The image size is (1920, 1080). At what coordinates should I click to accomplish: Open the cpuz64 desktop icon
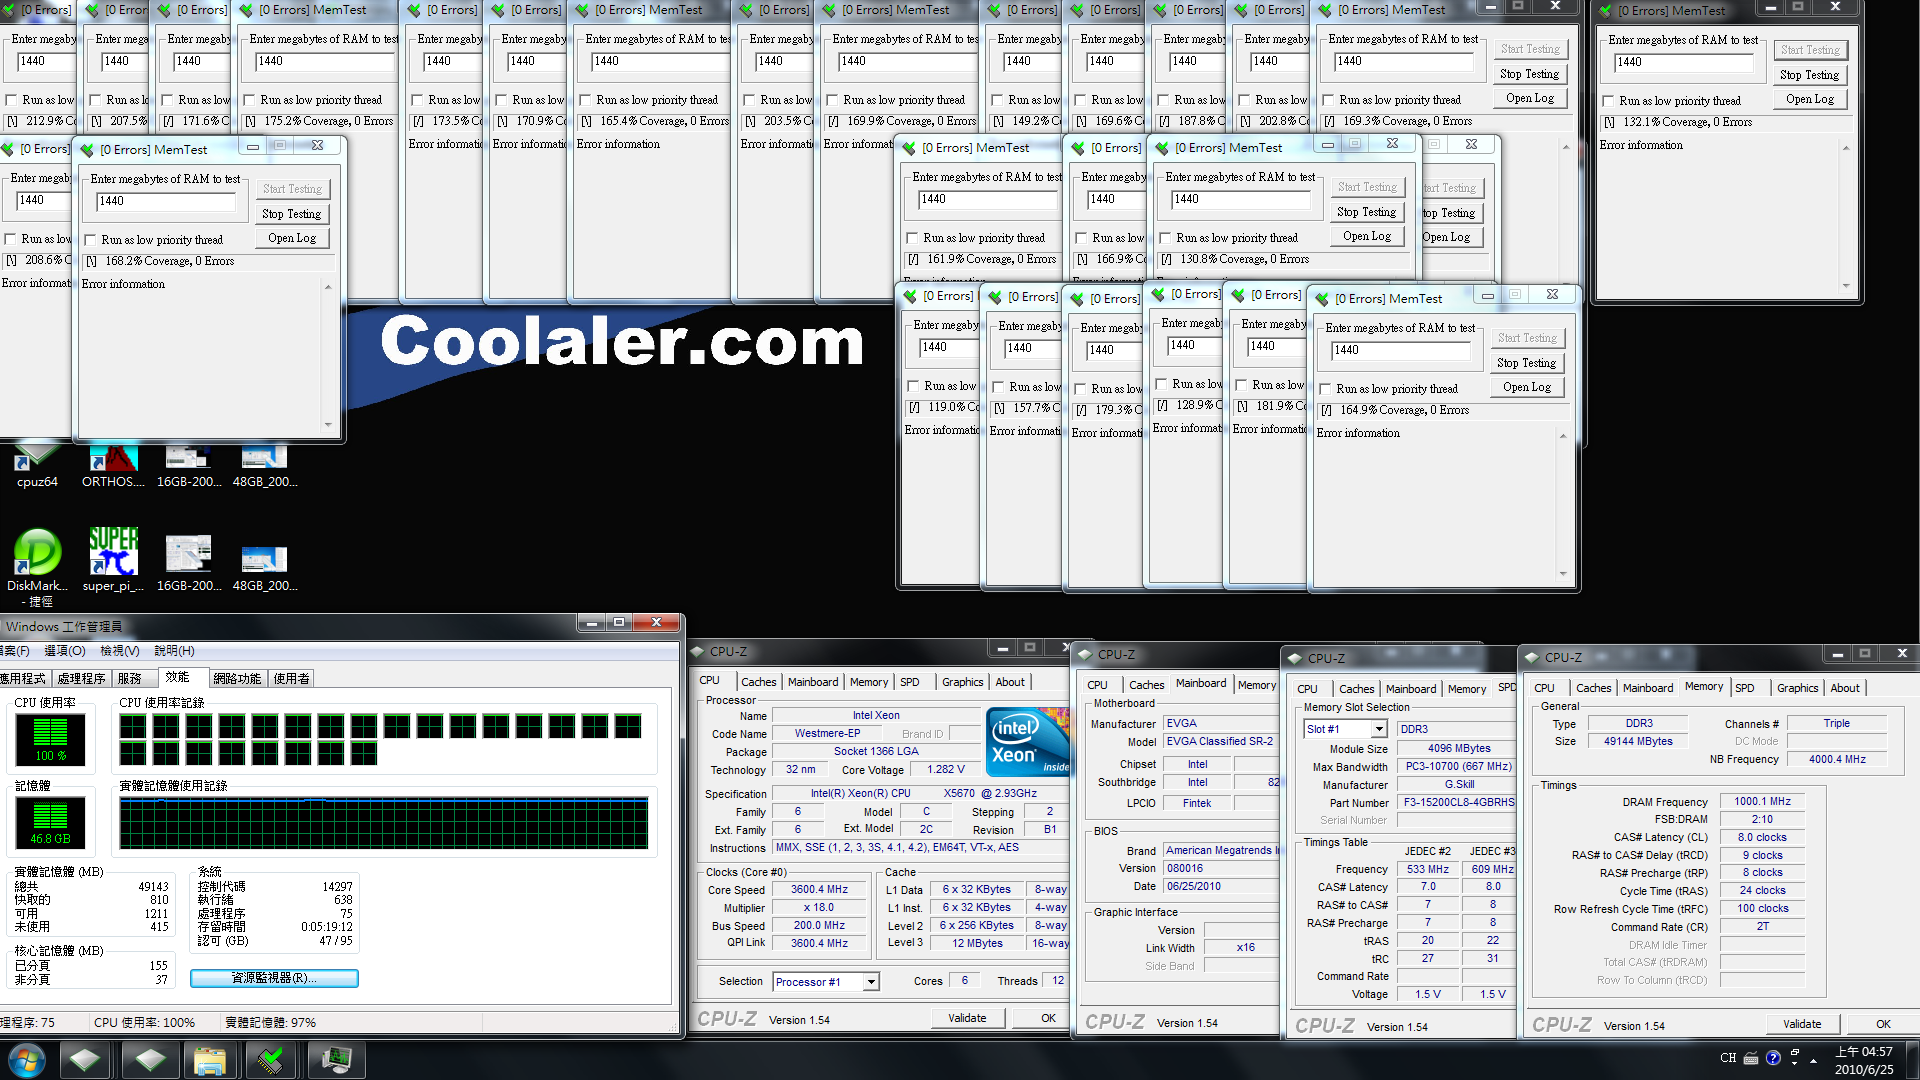pyautogui.click(x=37, y=466)
